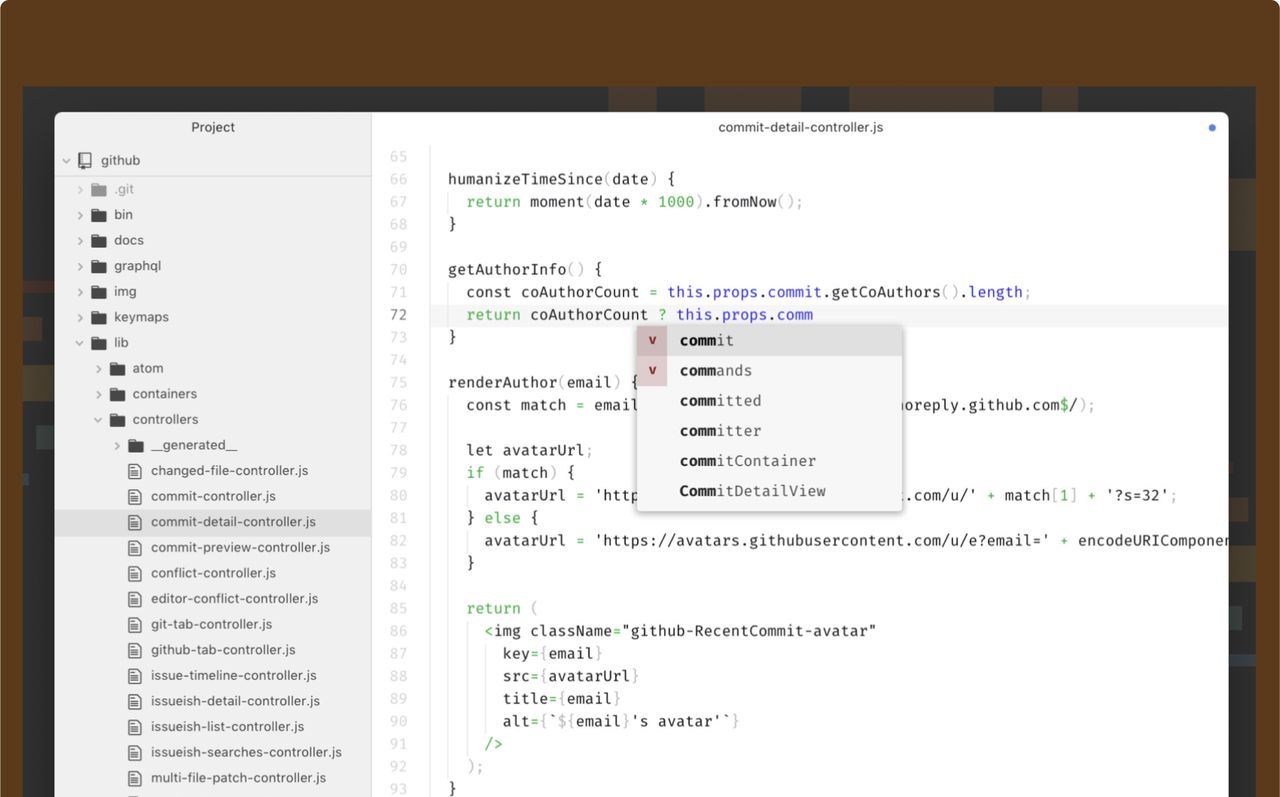Viewport: 1280px width, 797px height.
Task: Click the github repository book icon
Action: point(85,160)
